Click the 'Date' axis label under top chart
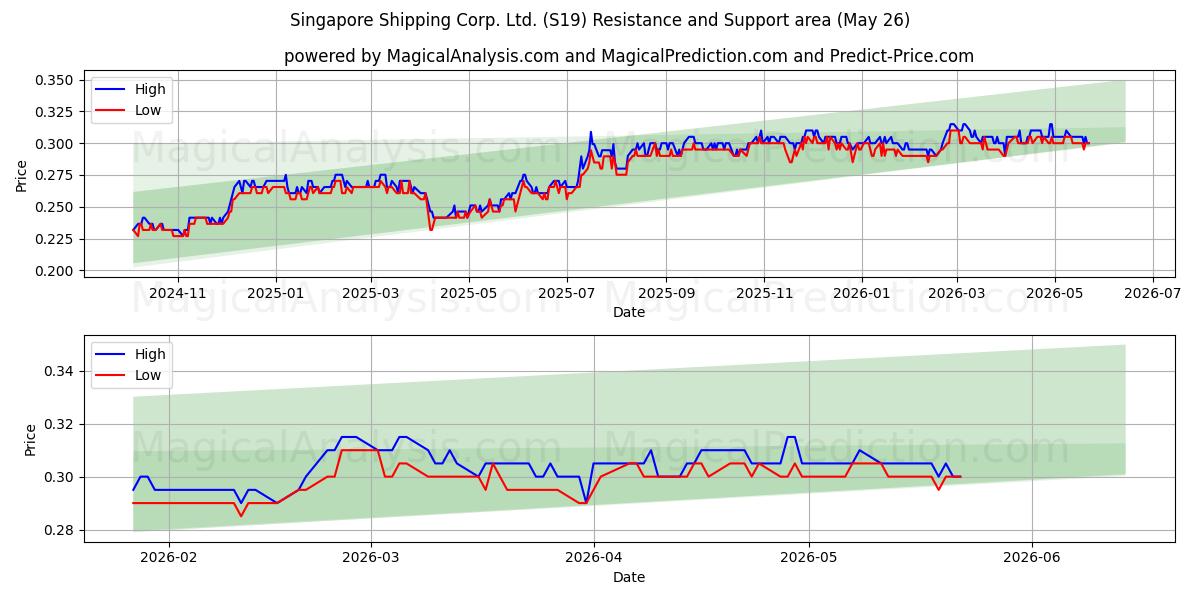1200x600 pixels. (x=629, y=312)
